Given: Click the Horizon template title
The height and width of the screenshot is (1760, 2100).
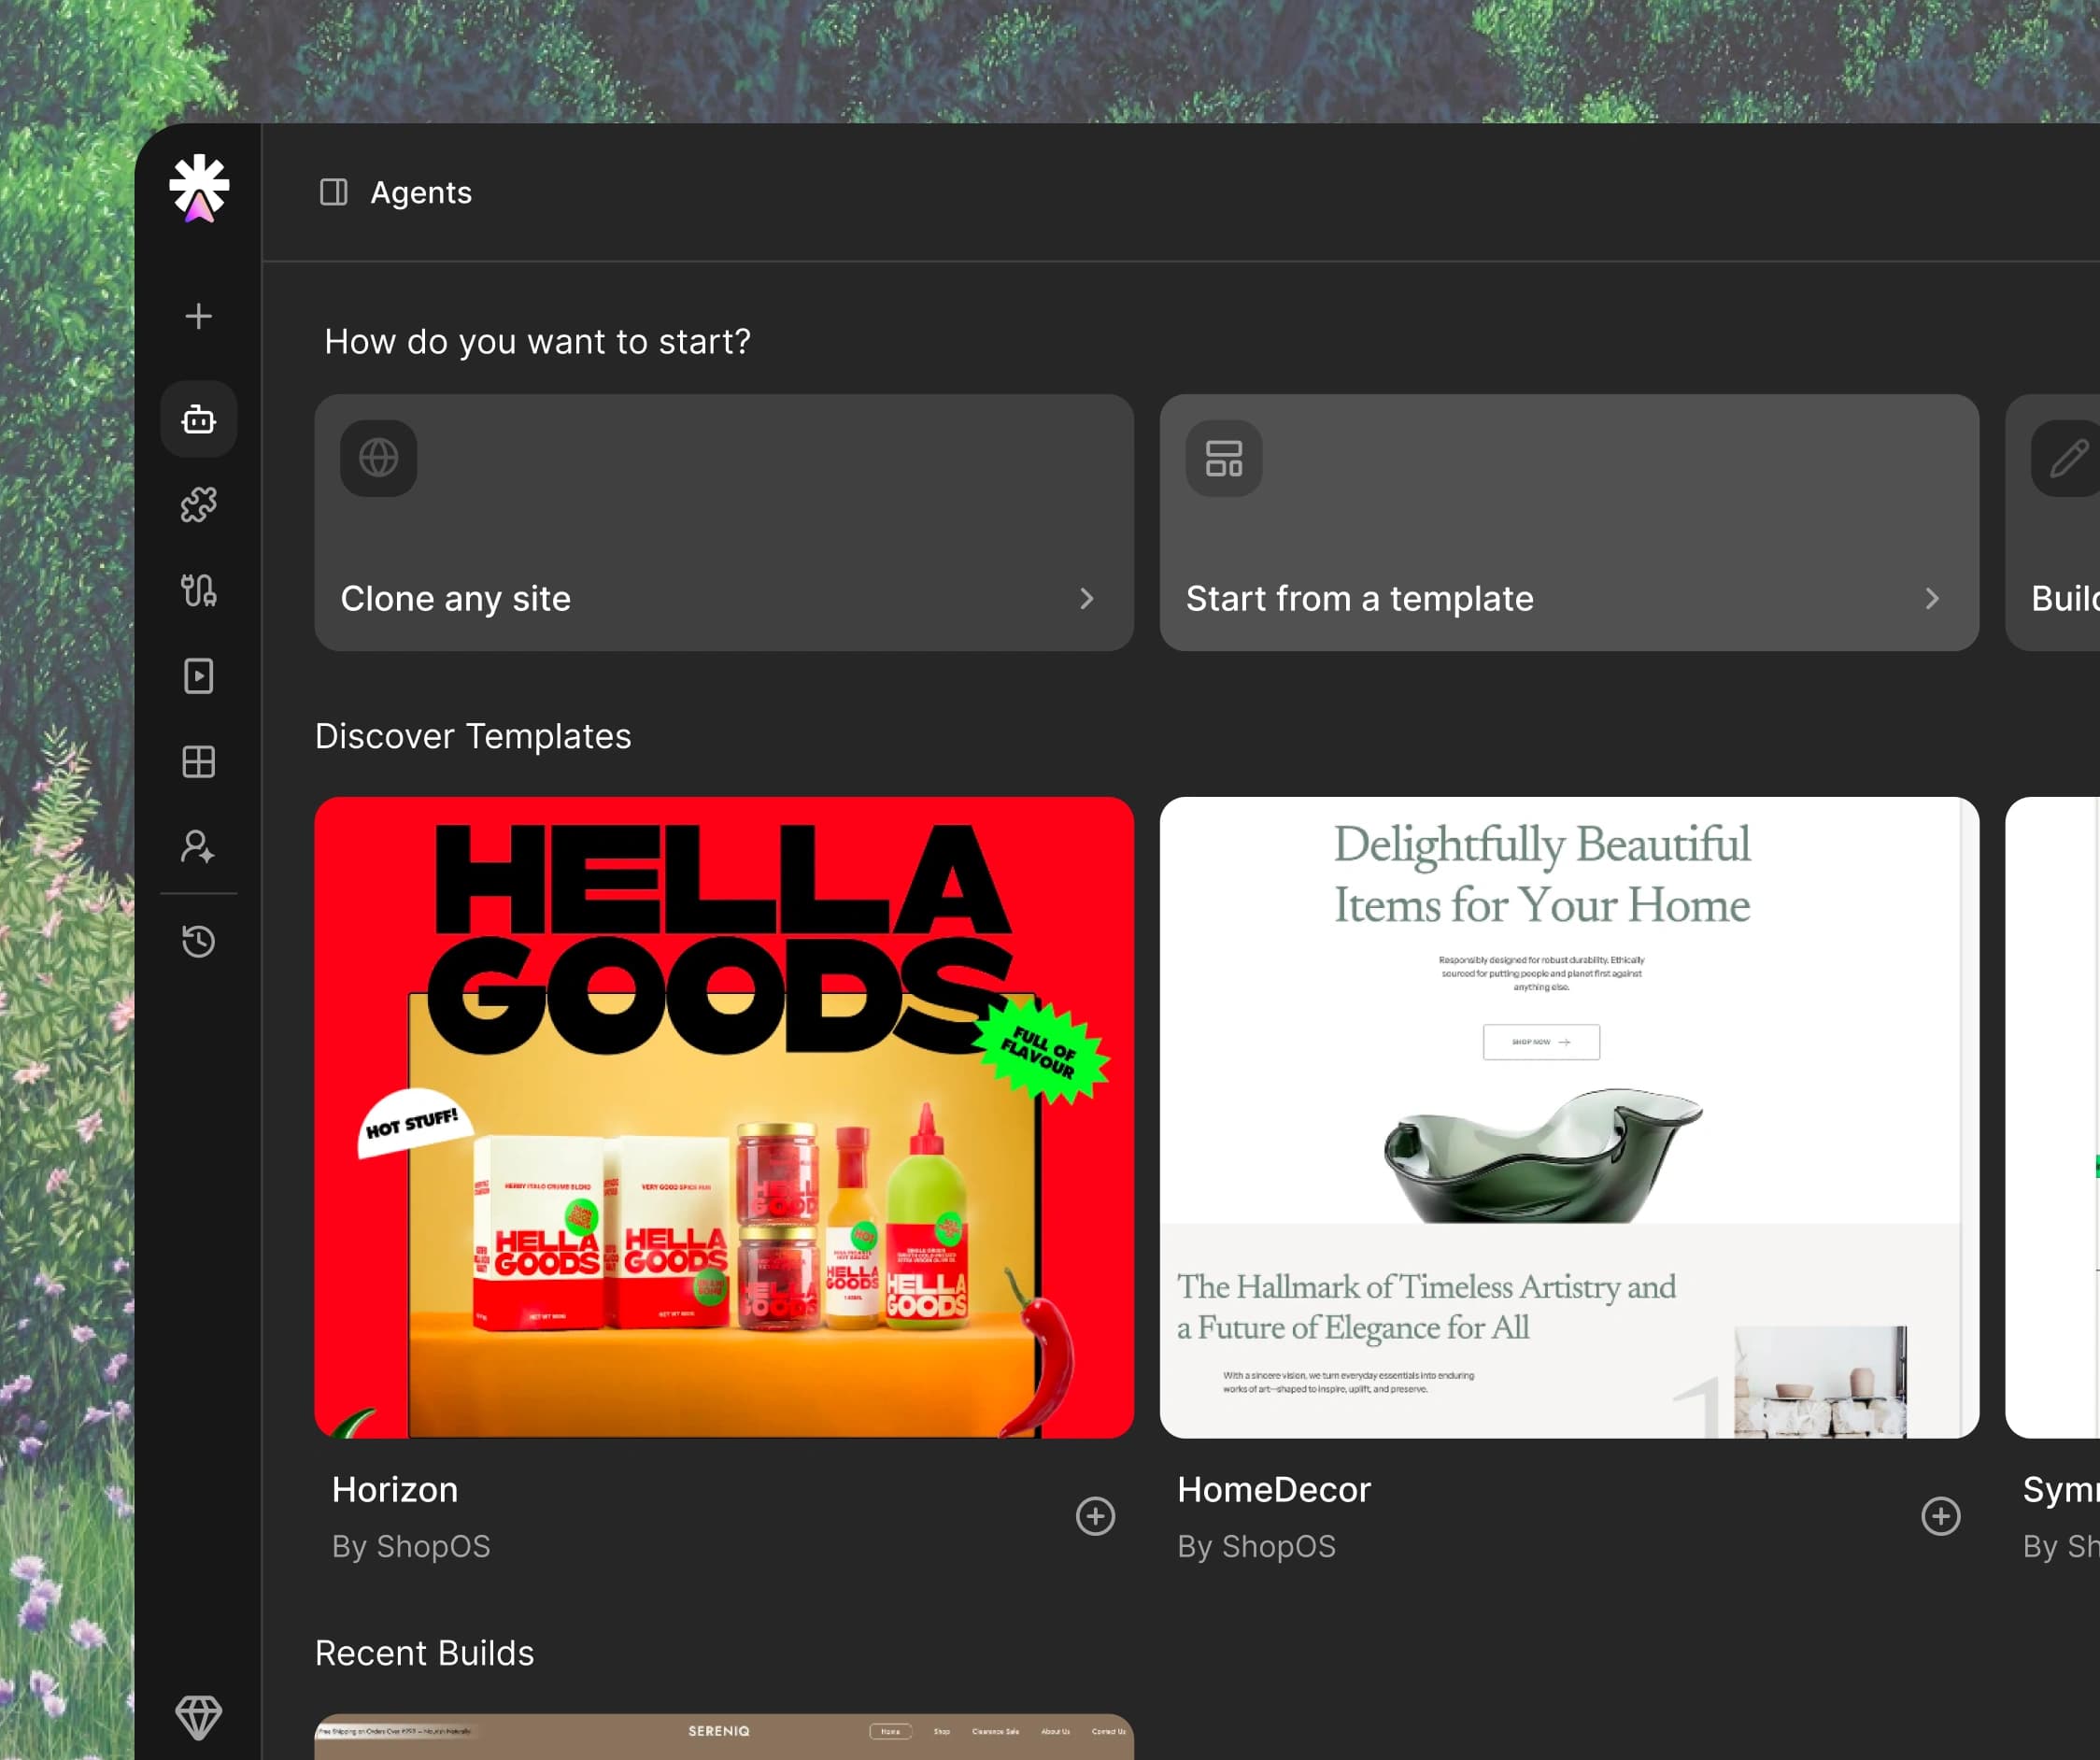Looking at the screenshot, I should coord(395,1489).
